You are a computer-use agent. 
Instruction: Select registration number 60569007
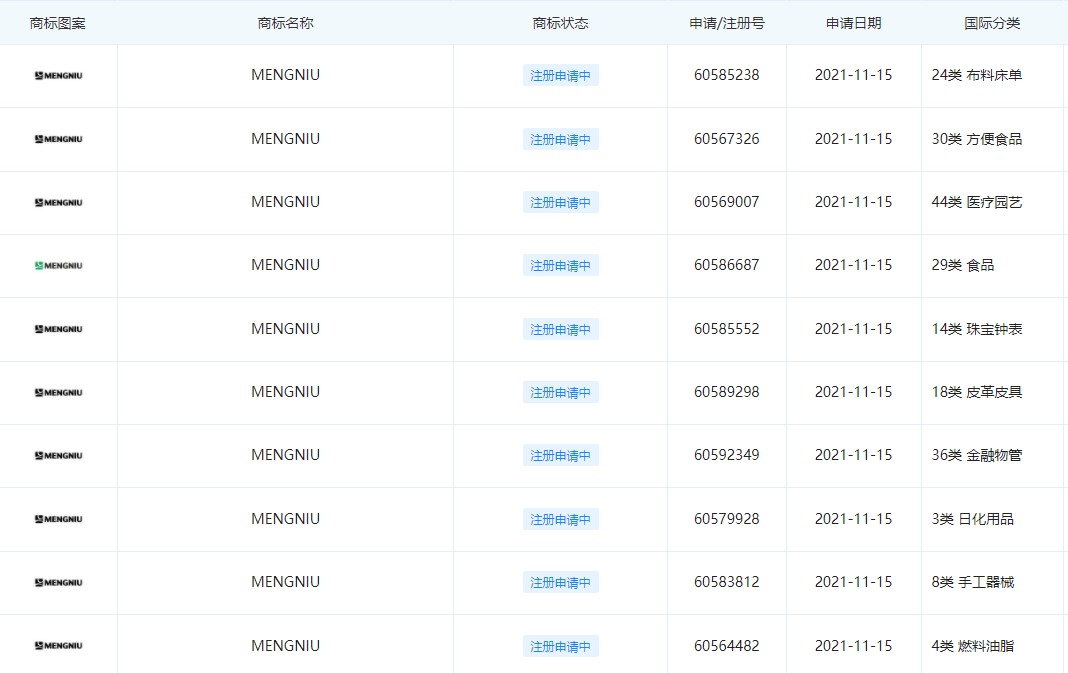(x=727, y=202)
